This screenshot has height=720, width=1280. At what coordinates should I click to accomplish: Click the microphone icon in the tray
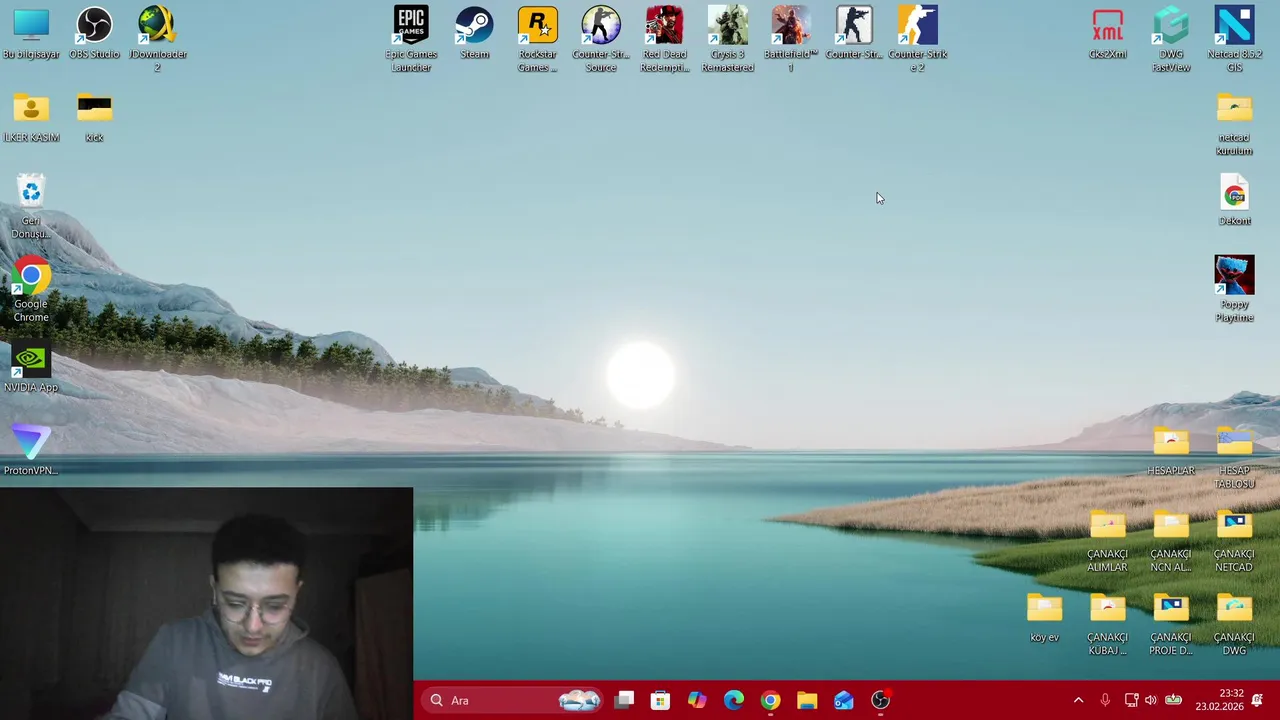1105,700
